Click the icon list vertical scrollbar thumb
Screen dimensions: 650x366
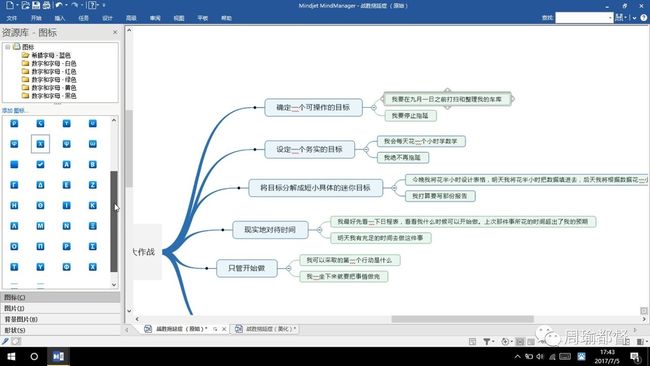point(114,221)
